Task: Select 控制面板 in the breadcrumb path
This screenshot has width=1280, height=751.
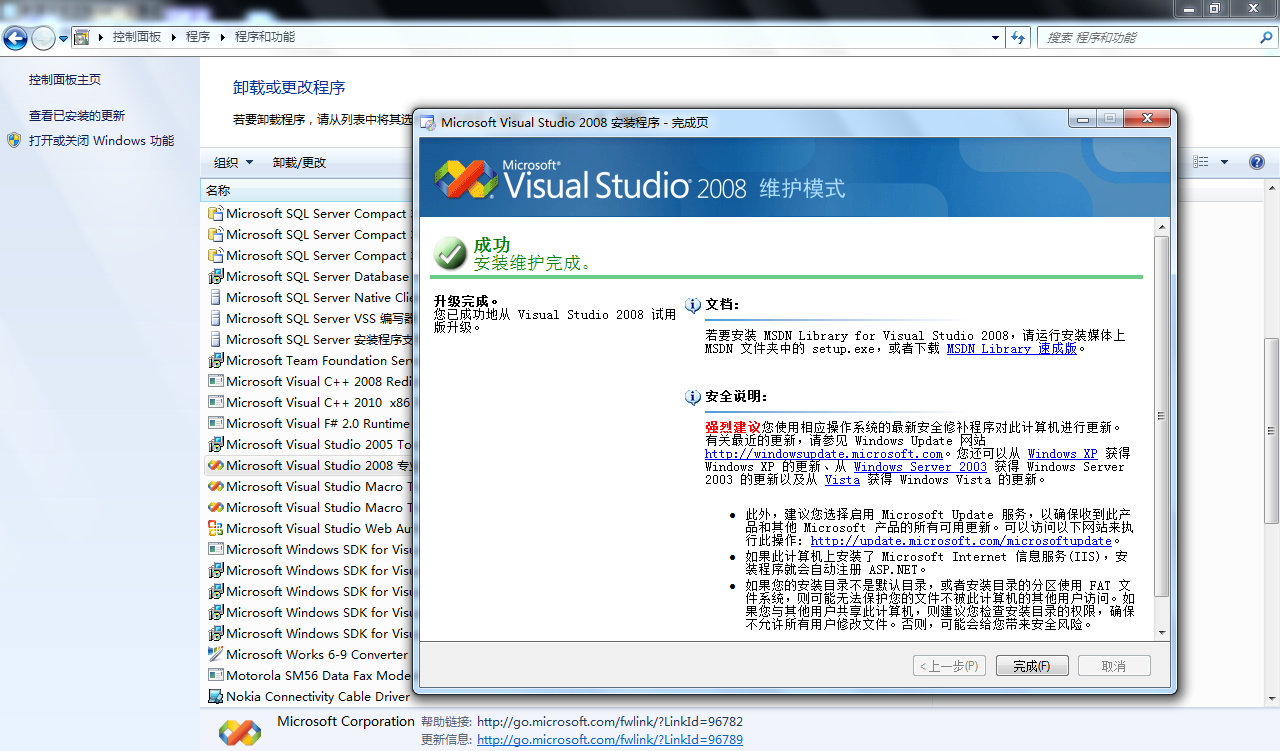Action: pos(136,37)
